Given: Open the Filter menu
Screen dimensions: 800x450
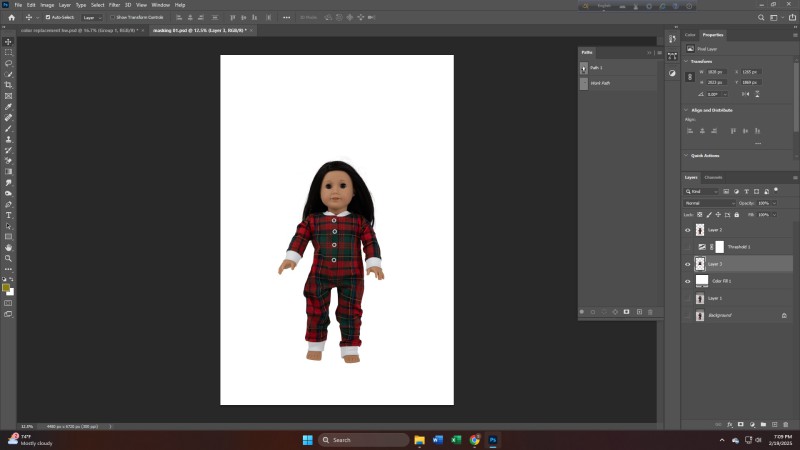Looking at the screenshot, I should pos(114,5).
